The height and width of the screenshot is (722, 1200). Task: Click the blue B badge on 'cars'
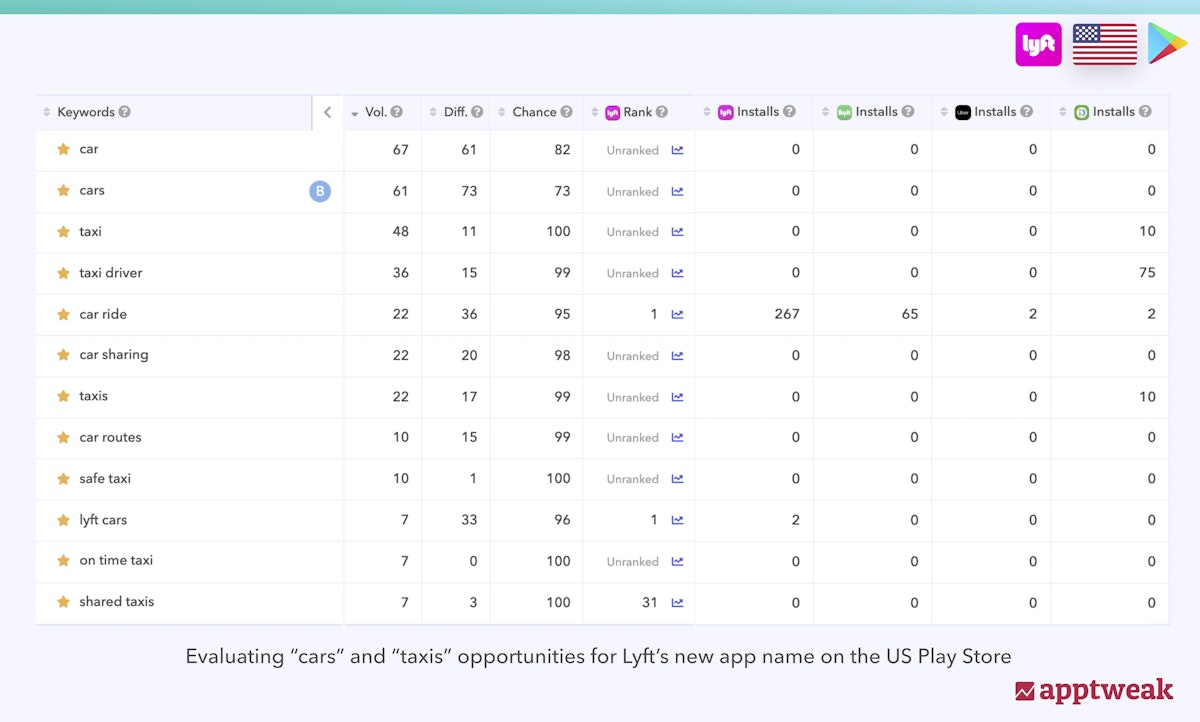click(319, 191)
